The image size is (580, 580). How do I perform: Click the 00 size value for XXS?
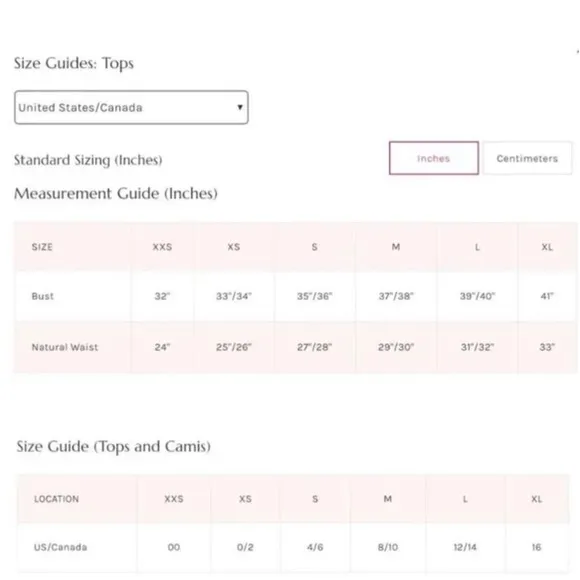[174, 547]
